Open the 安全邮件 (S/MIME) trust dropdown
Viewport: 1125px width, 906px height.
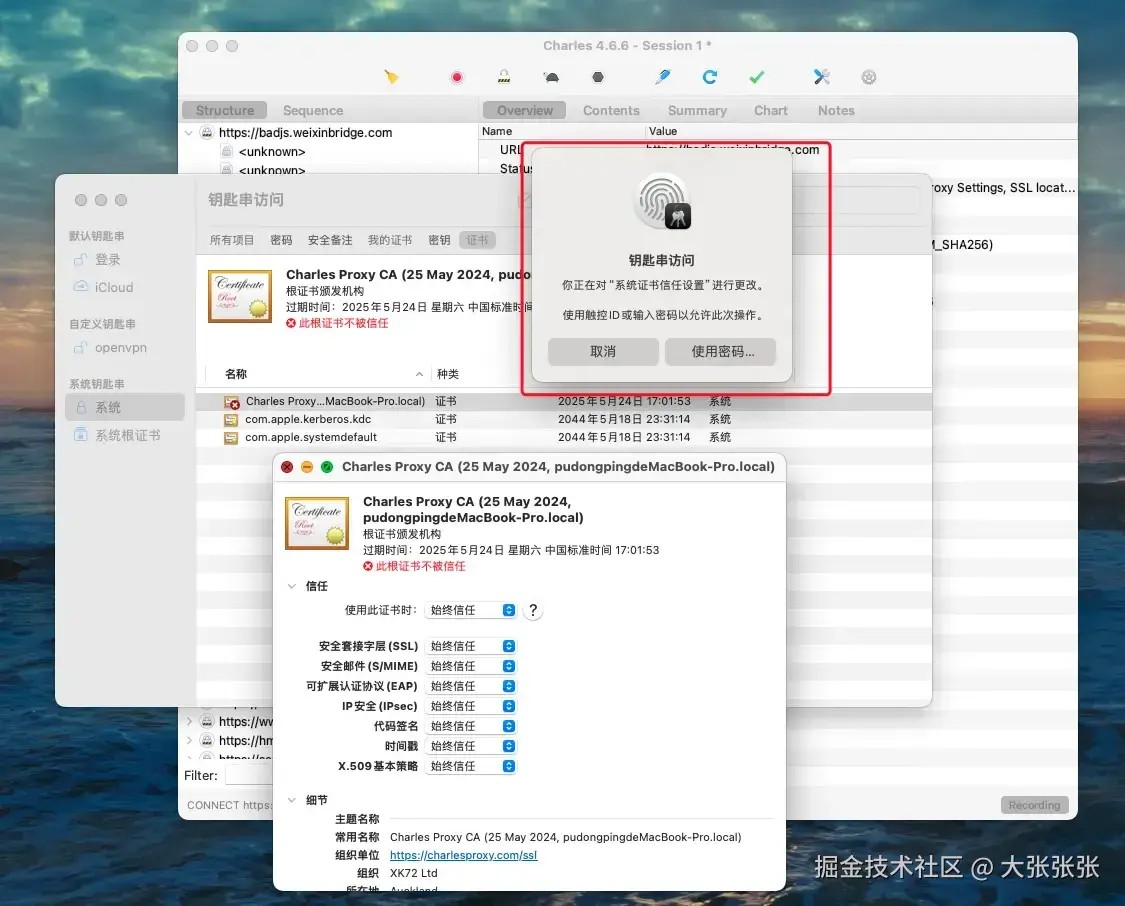[471, 666]
